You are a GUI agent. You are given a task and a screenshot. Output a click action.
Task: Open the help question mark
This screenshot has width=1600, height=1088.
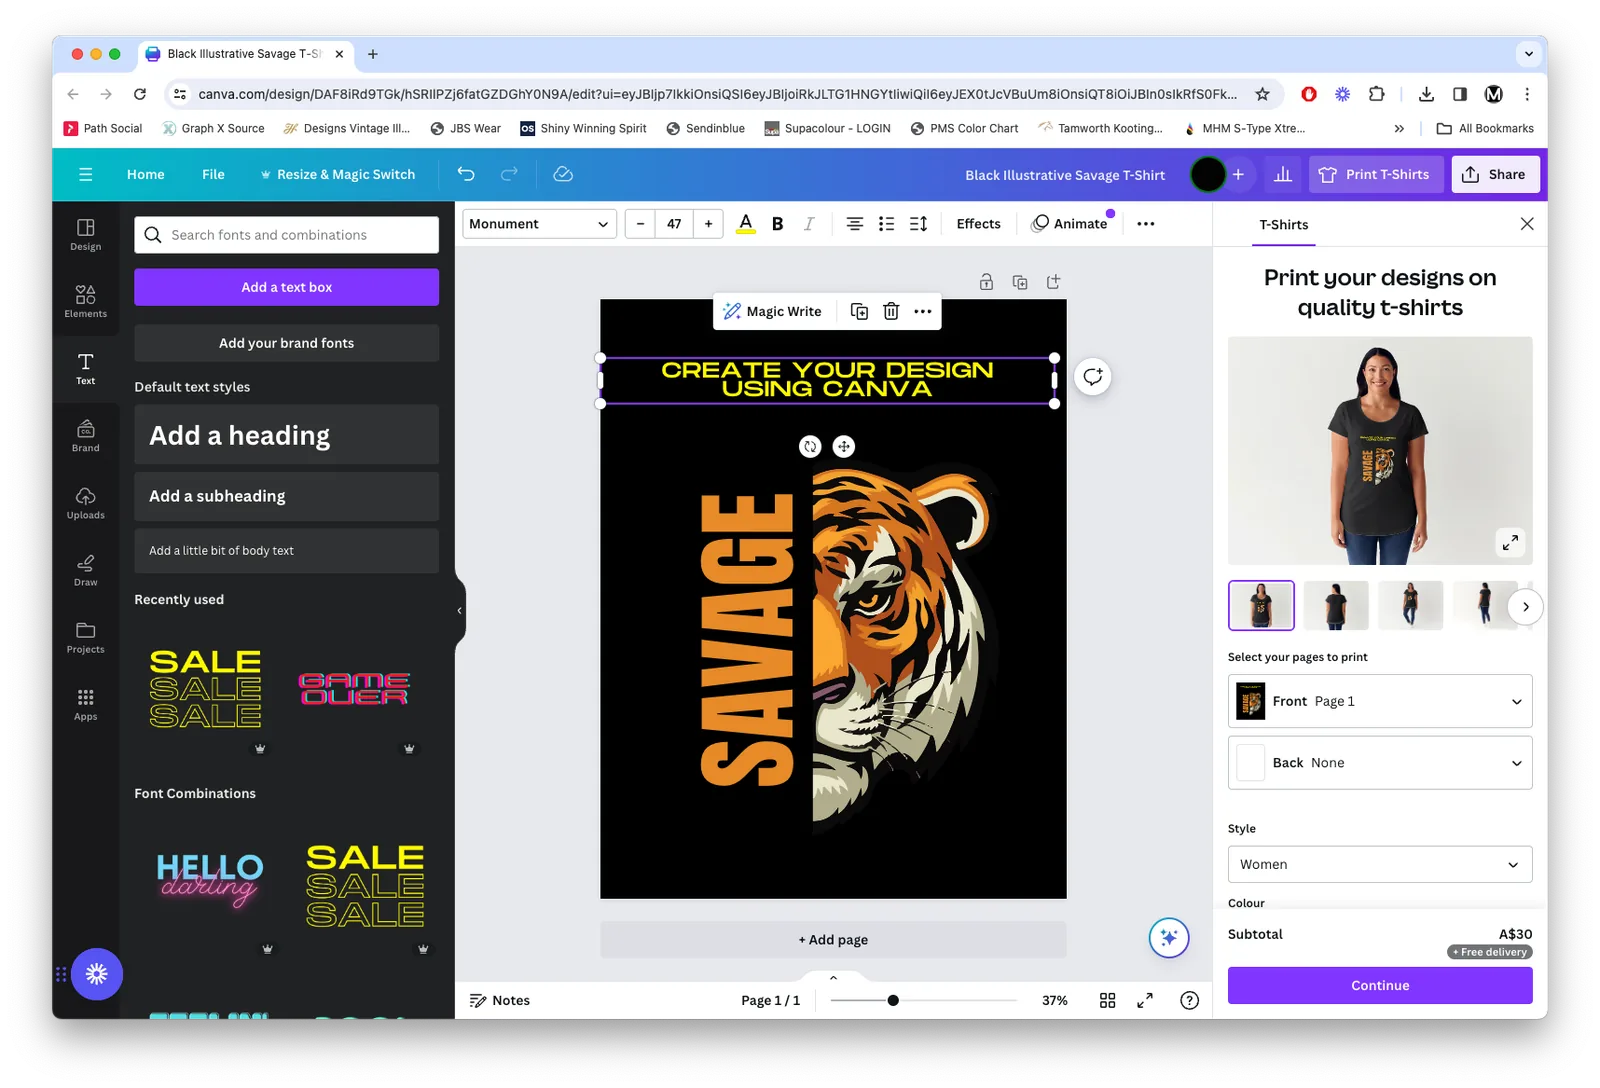[1189, 1000]
